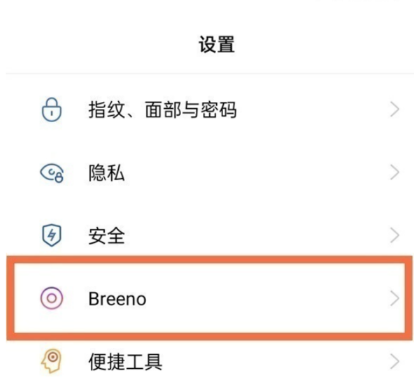This screenshot has width=414, height=391.
Task: Open the 指纹、面部与密码 text label
Action: (x=162, y=110)
